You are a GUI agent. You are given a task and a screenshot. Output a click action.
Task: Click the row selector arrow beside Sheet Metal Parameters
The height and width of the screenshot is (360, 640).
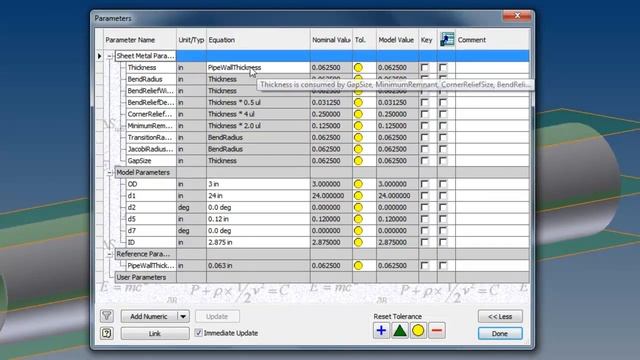[99, 56]
